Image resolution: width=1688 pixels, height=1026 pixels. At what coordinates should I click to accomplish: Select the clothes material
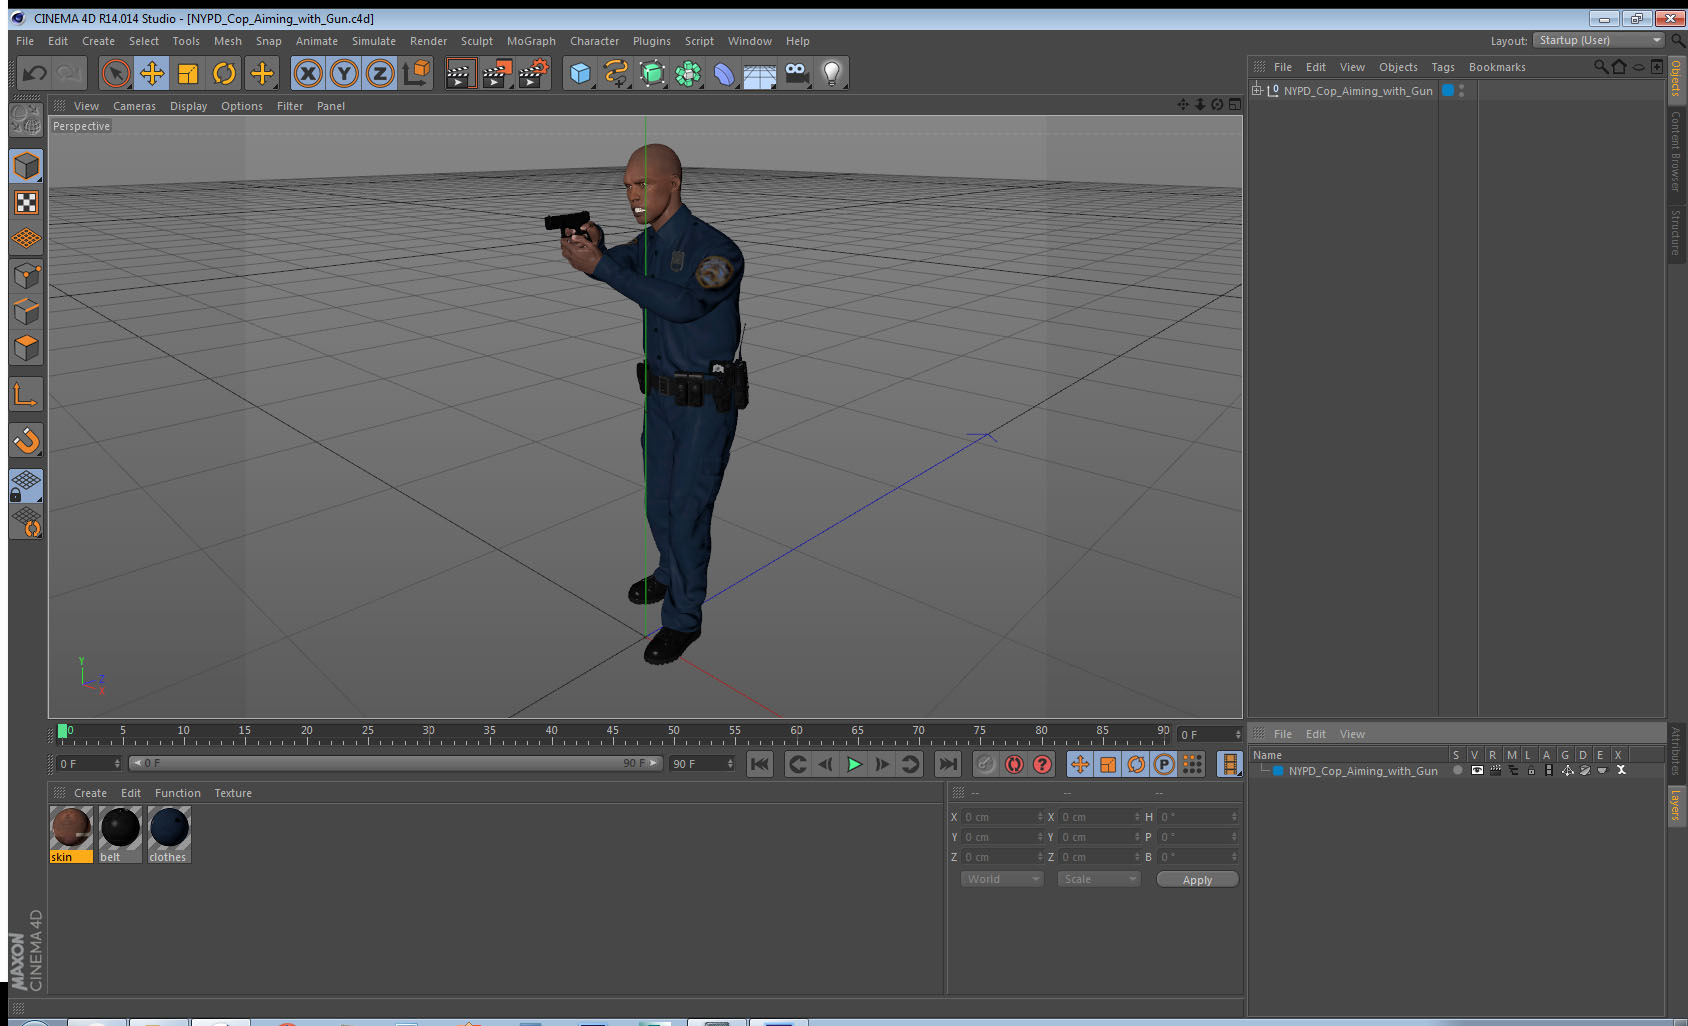point(169,834)
